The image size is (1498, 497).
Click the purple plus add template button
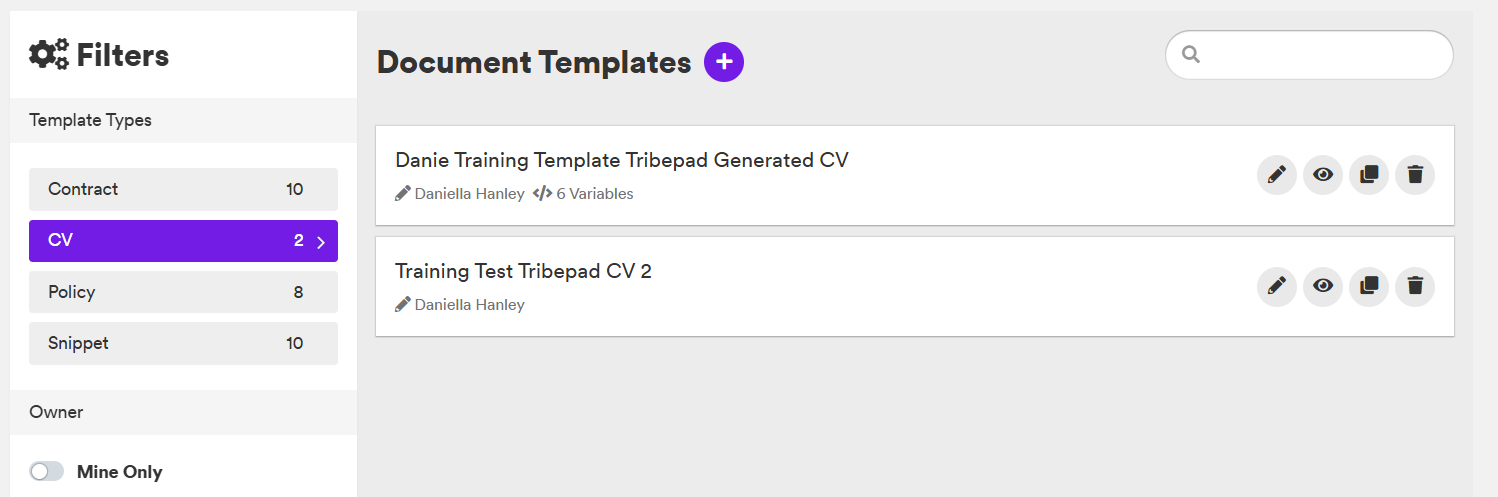724,62
